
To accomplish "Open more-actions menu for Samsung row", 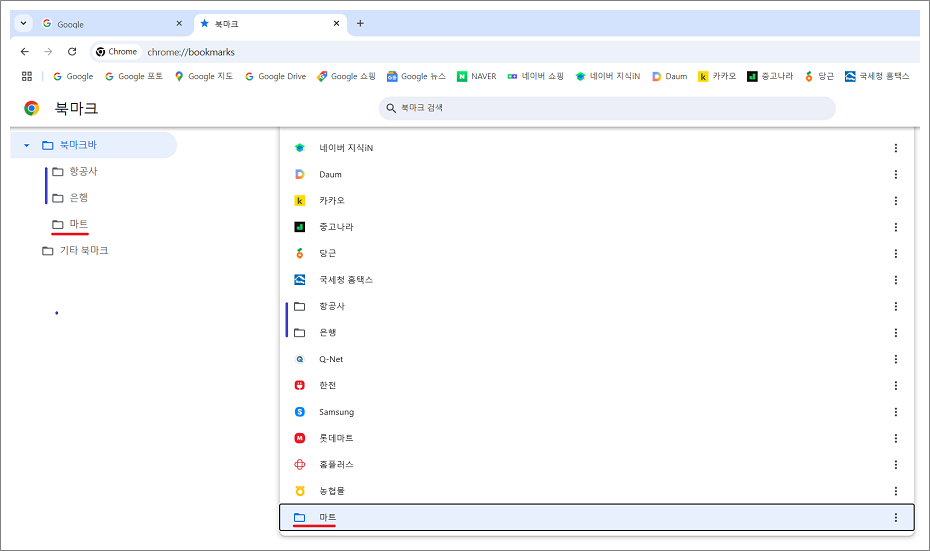I will (896, 412).
